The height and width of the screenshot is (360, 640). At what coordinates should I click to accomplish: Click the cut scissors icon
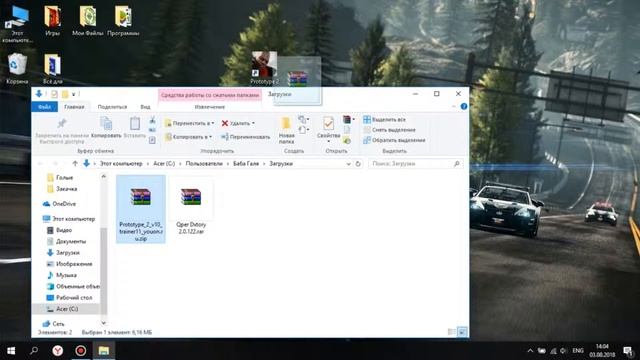[152, 120]
